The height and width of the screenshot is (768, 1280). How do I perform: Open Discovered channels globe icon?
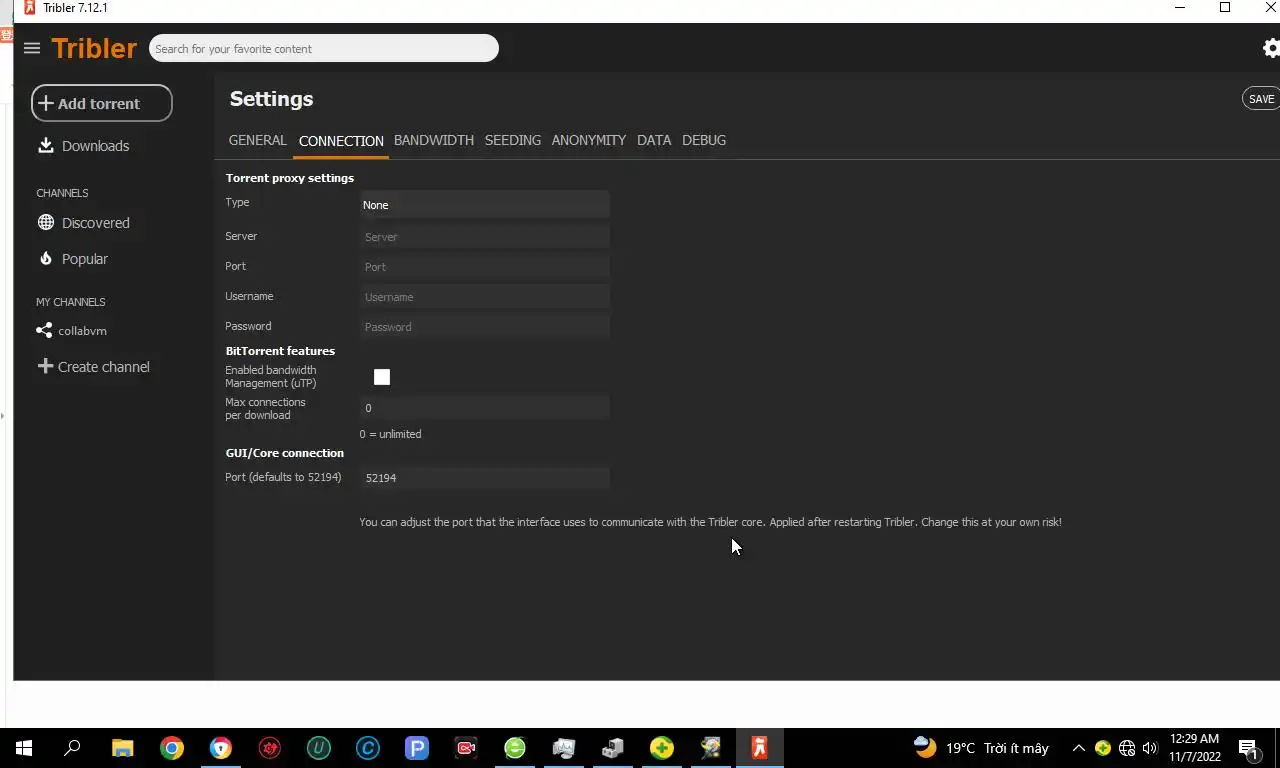[45, 222]
